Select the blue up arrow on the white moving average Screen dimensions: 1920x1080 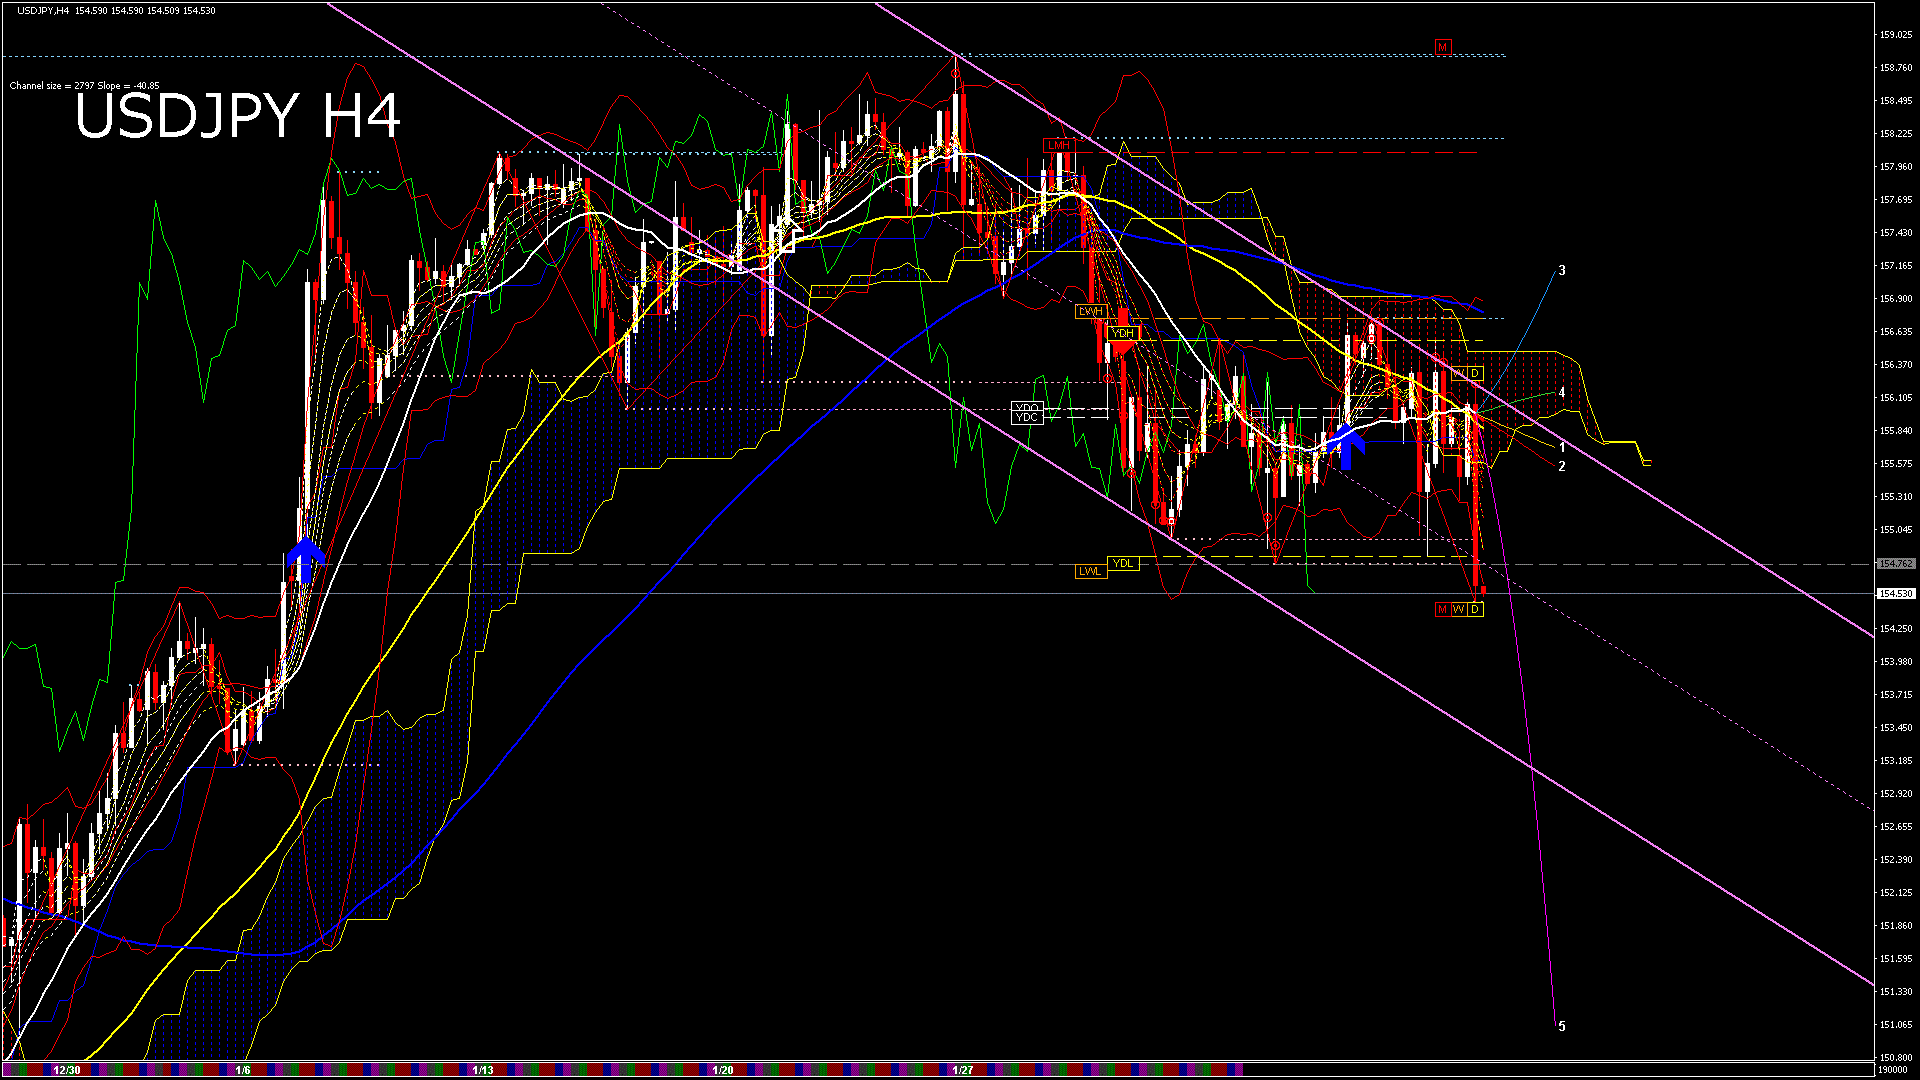1347,446
